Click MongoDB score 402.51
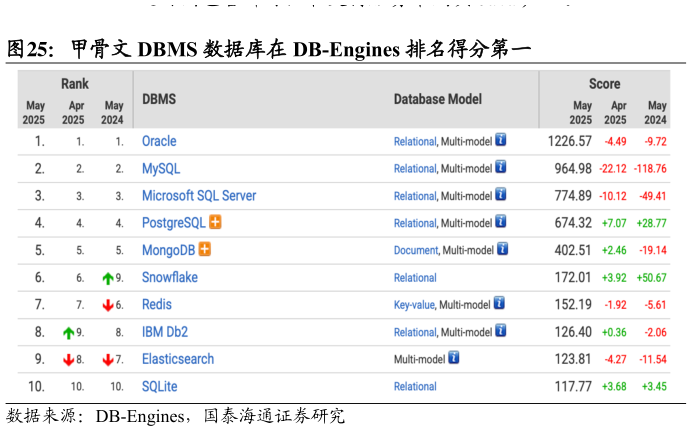The height and width of the screenshot is (431, 692). click(x=573, y=250)
